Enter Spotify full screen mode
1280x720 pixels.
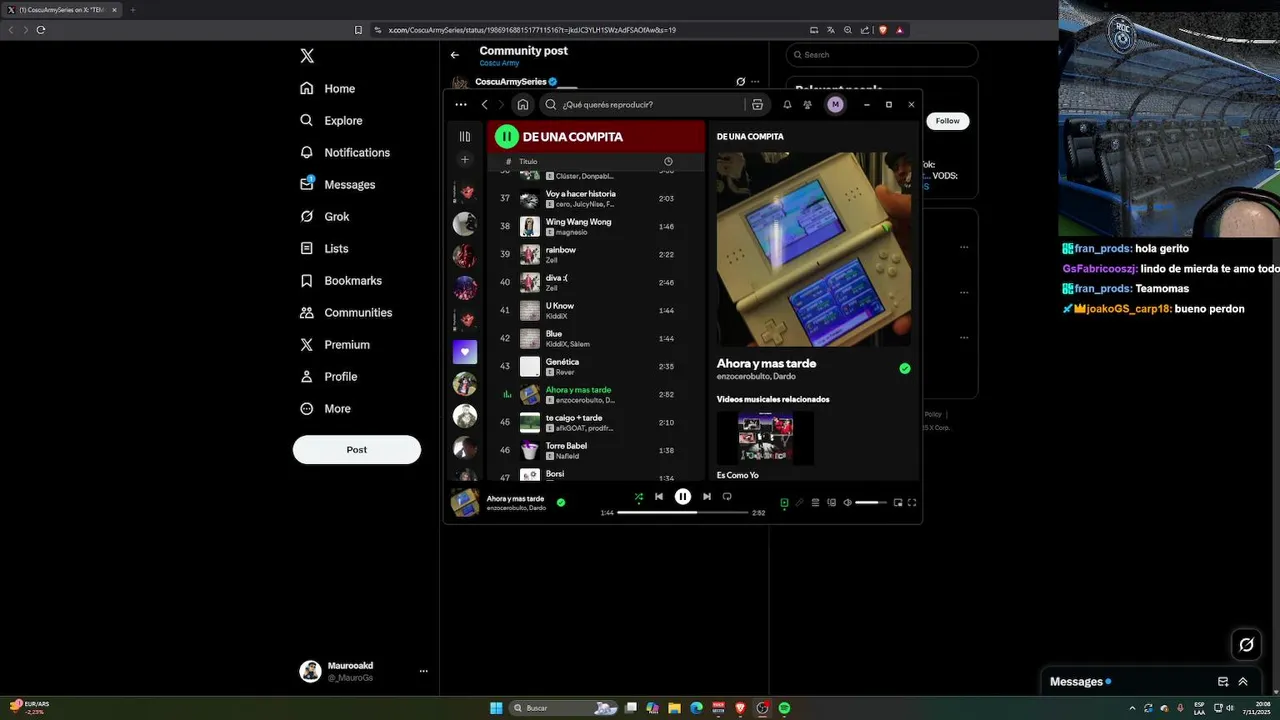click(x=911, y=502)
